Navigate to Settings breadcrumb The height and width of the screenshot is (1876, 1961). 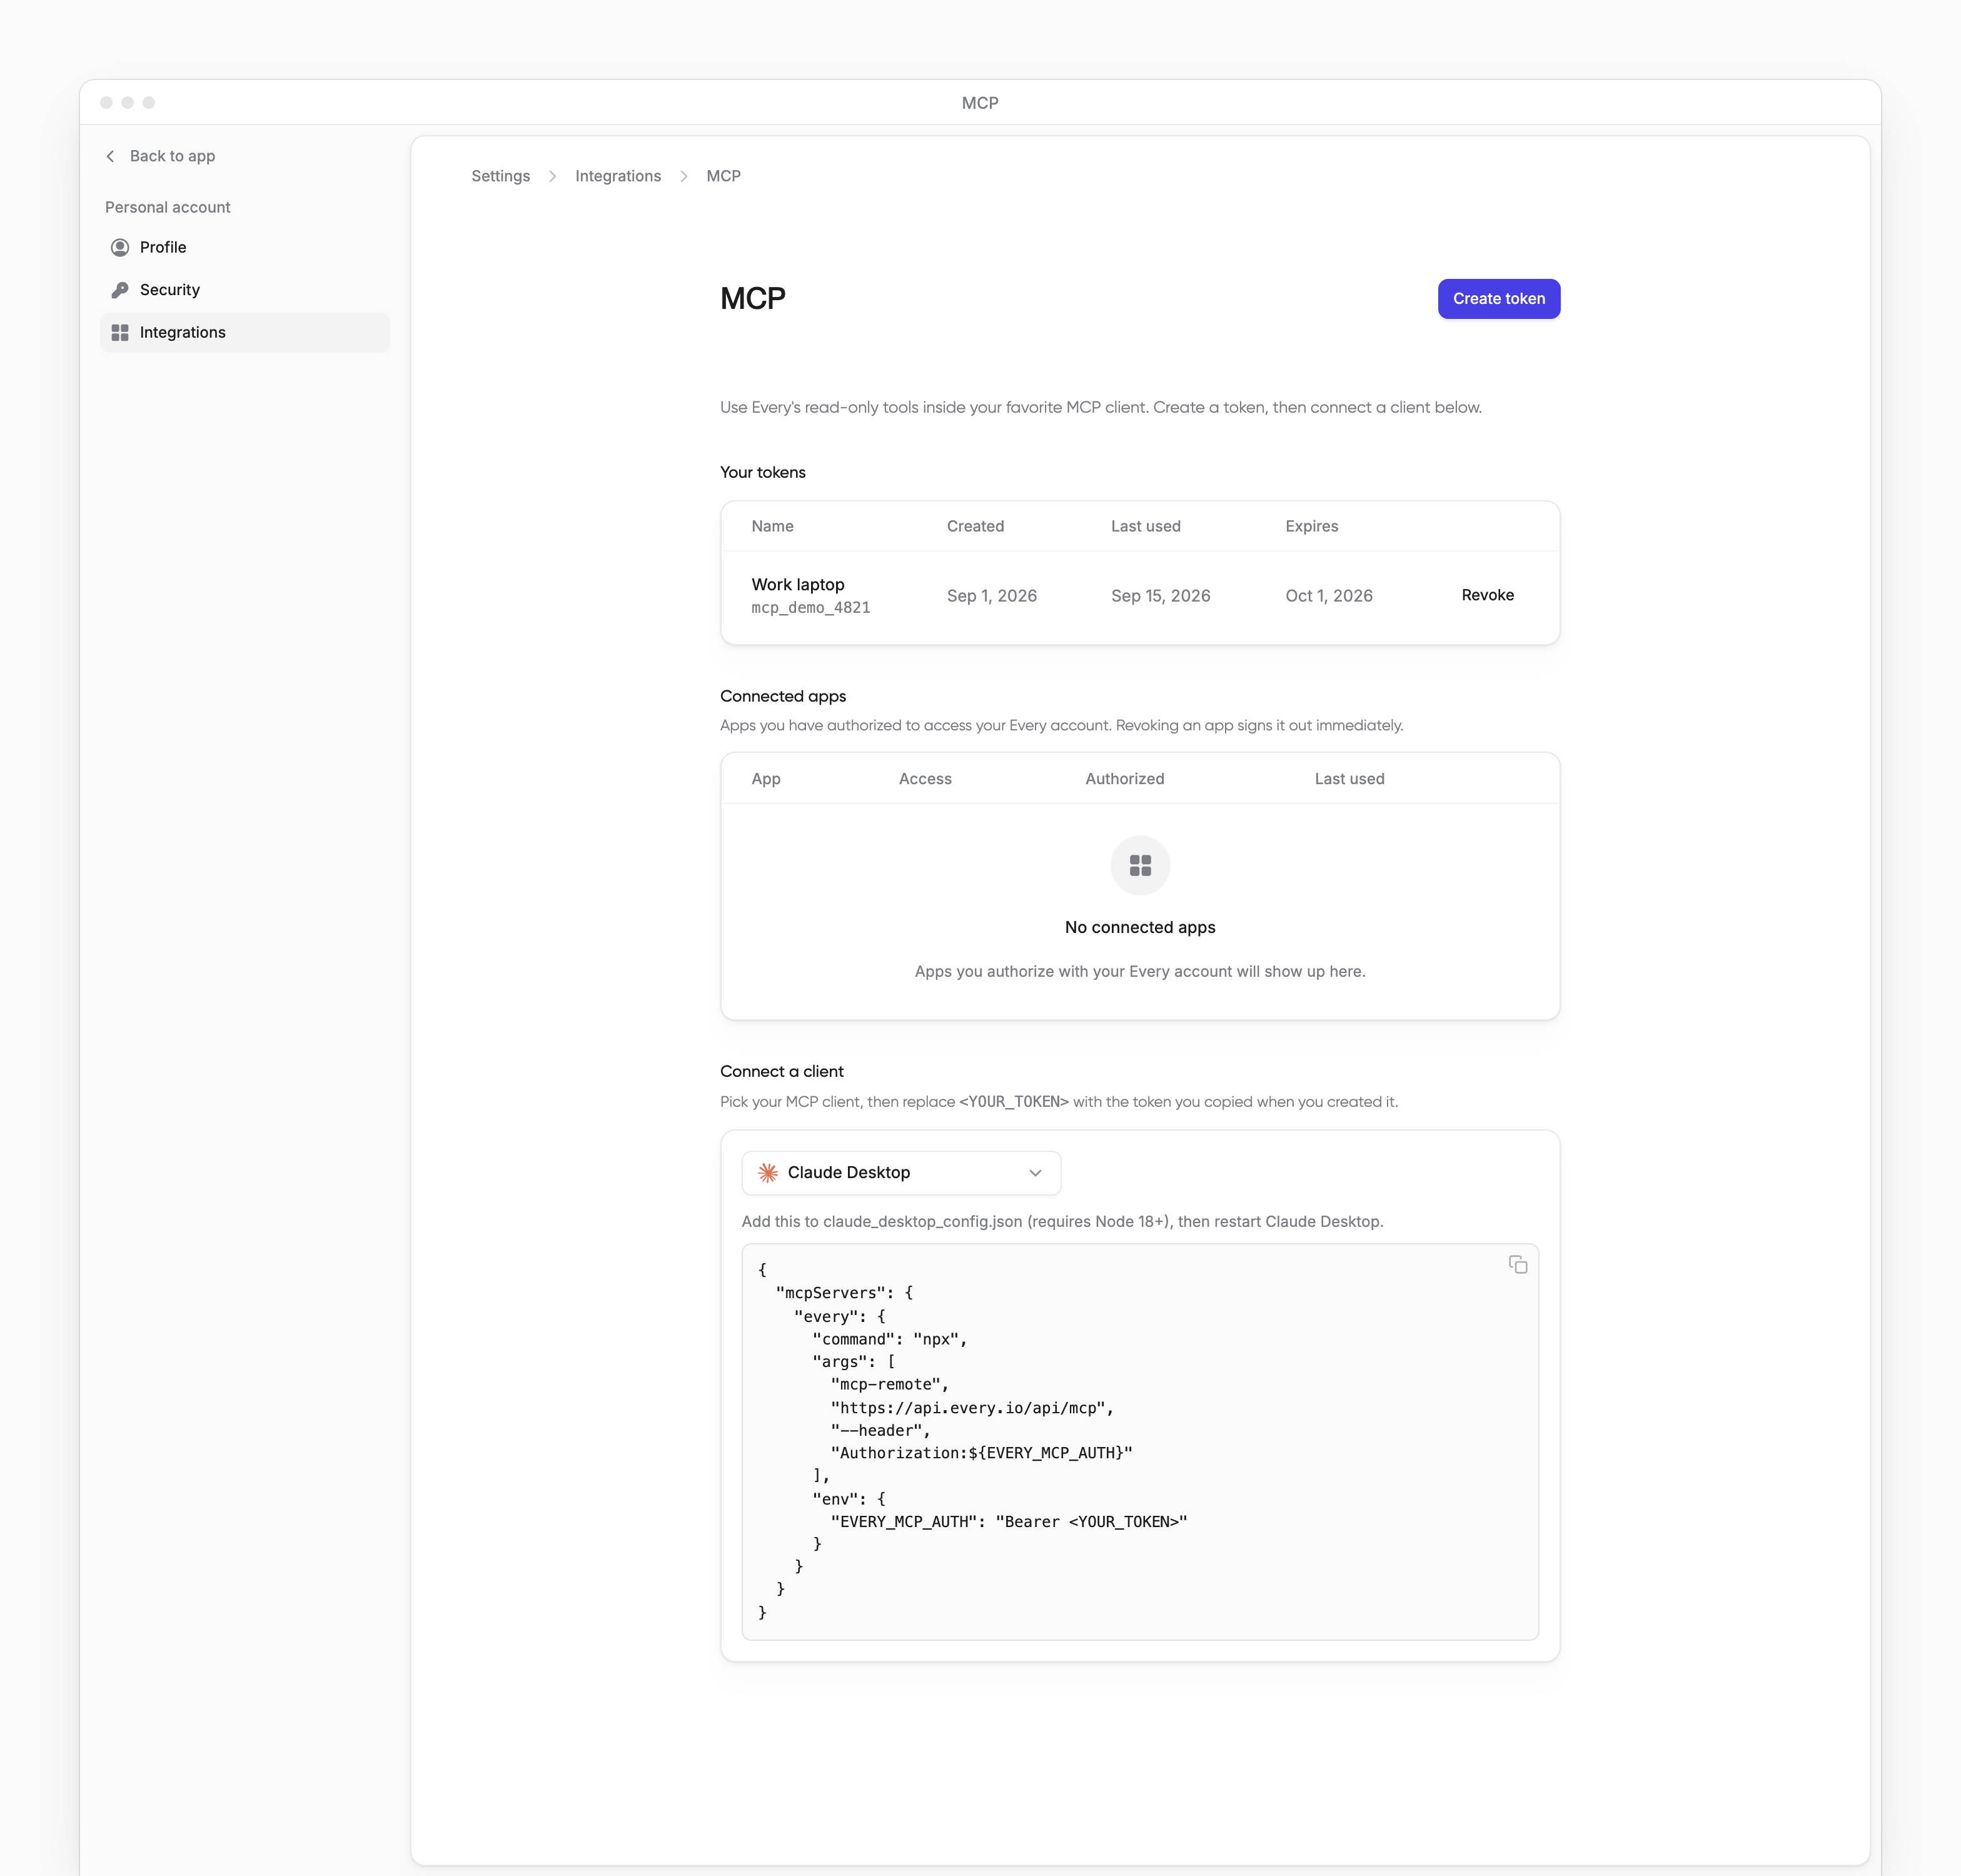(500, 176)
